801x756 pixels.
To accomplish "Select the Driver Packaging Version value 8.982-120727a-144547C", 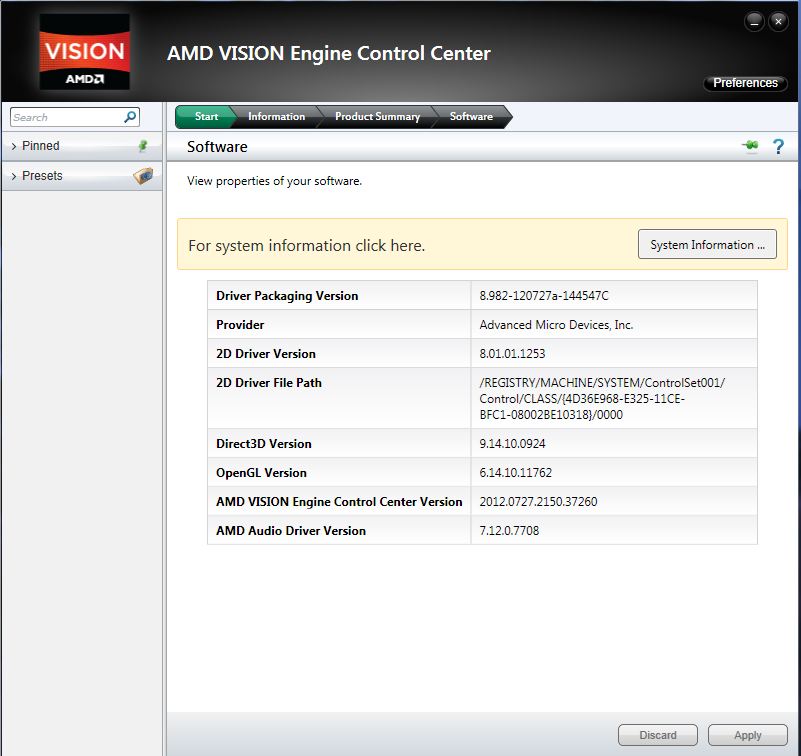I will pos(544,296).
